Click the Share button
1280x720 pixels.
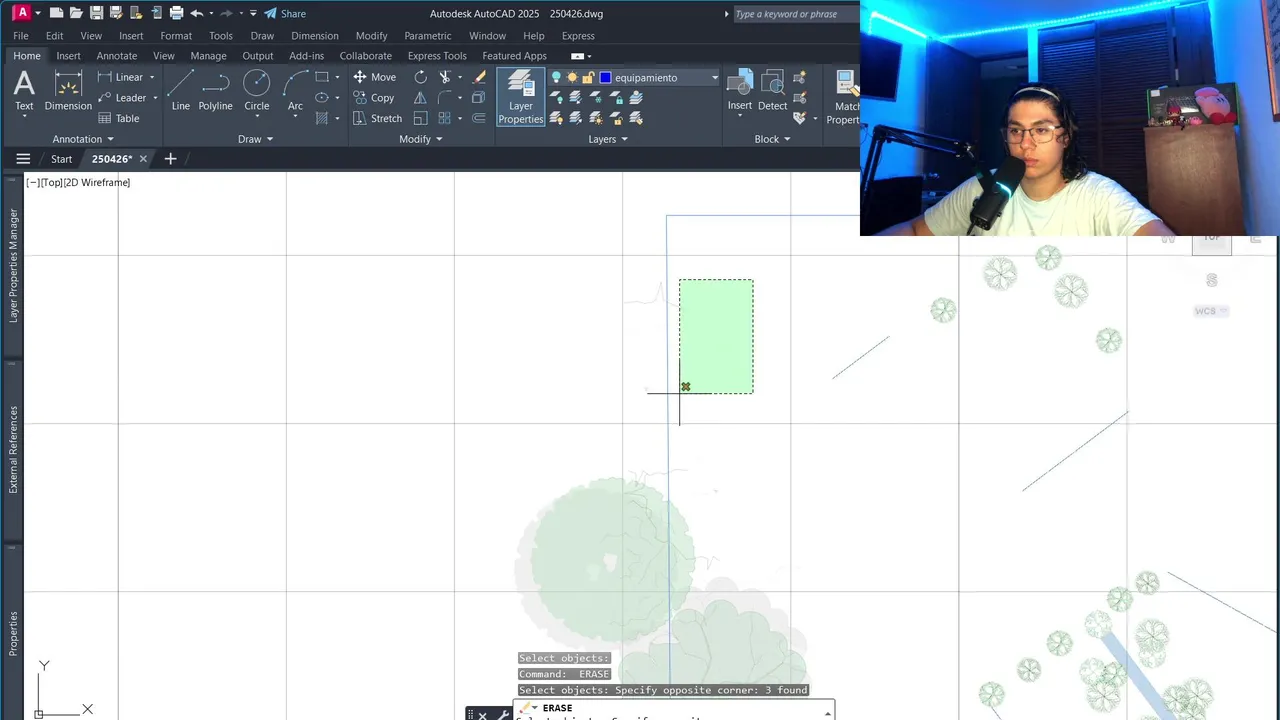285,13
